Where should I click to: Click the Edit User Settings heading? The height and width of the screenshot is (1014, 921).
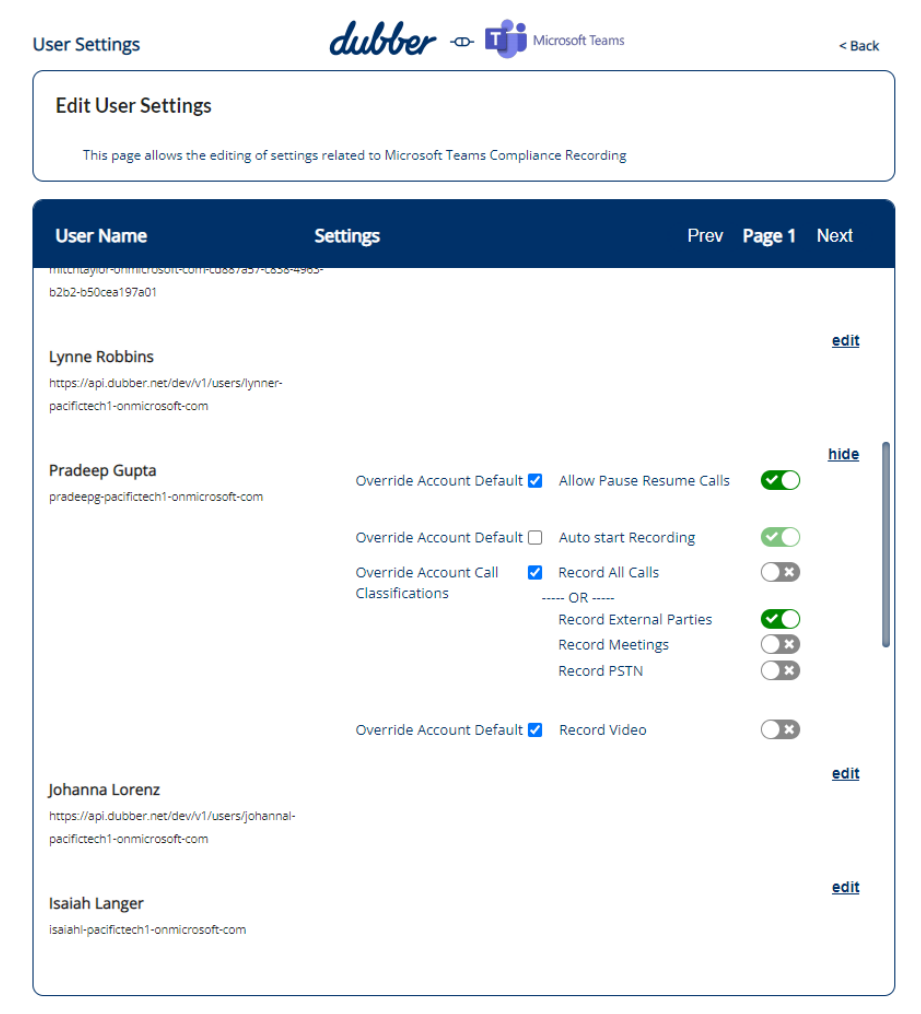(x=133, y=105)
